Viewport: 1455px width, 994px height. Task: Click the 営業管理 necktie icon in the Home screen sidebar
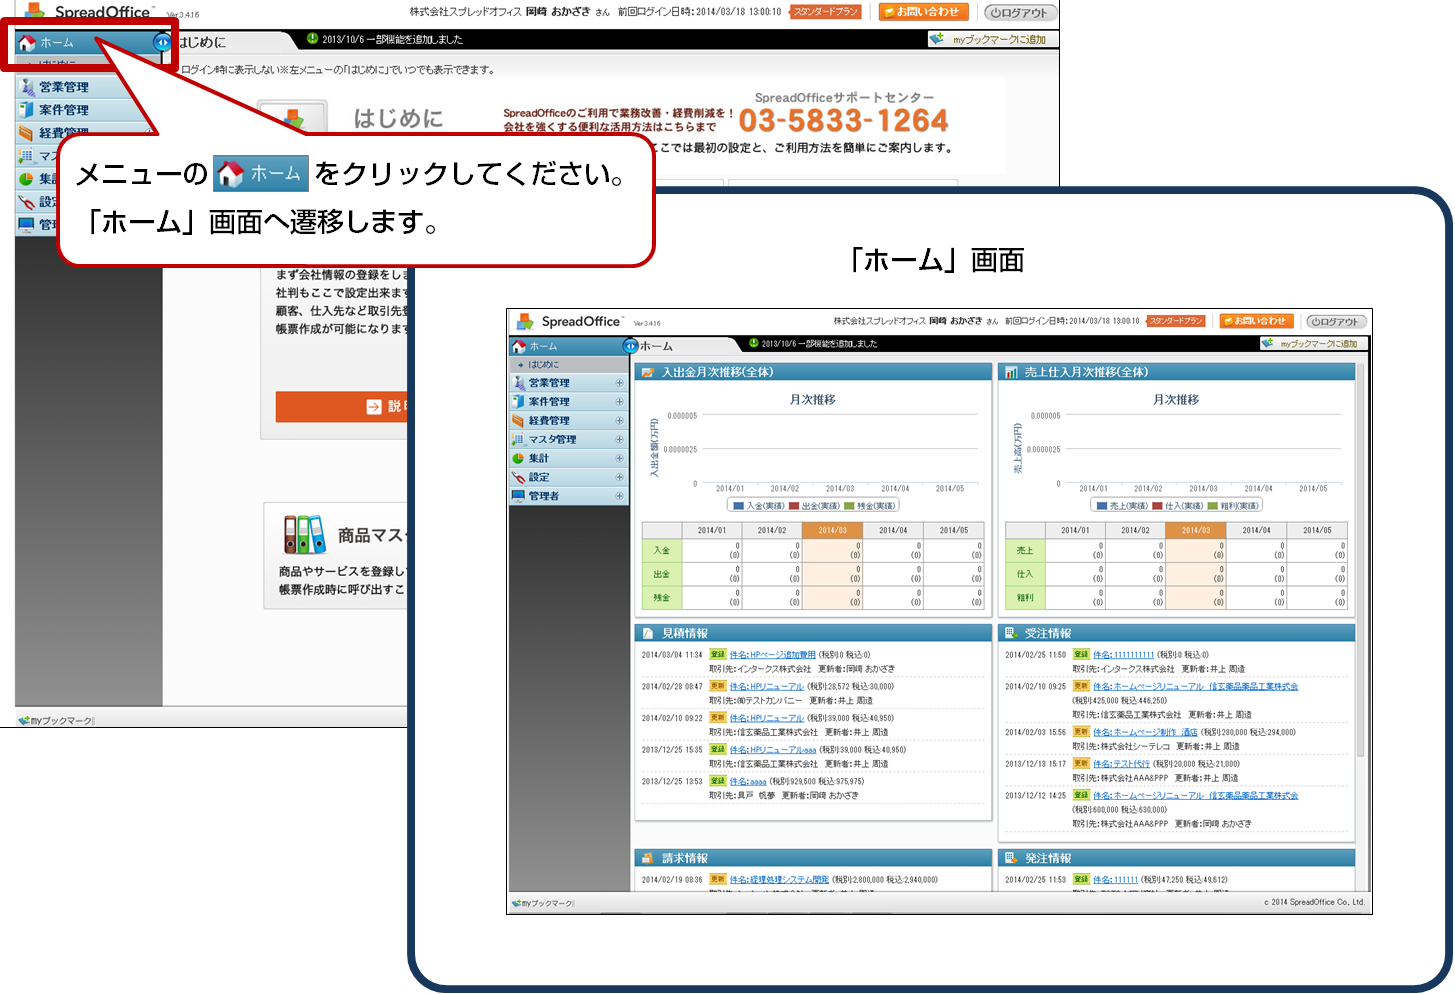click(518, 383)
